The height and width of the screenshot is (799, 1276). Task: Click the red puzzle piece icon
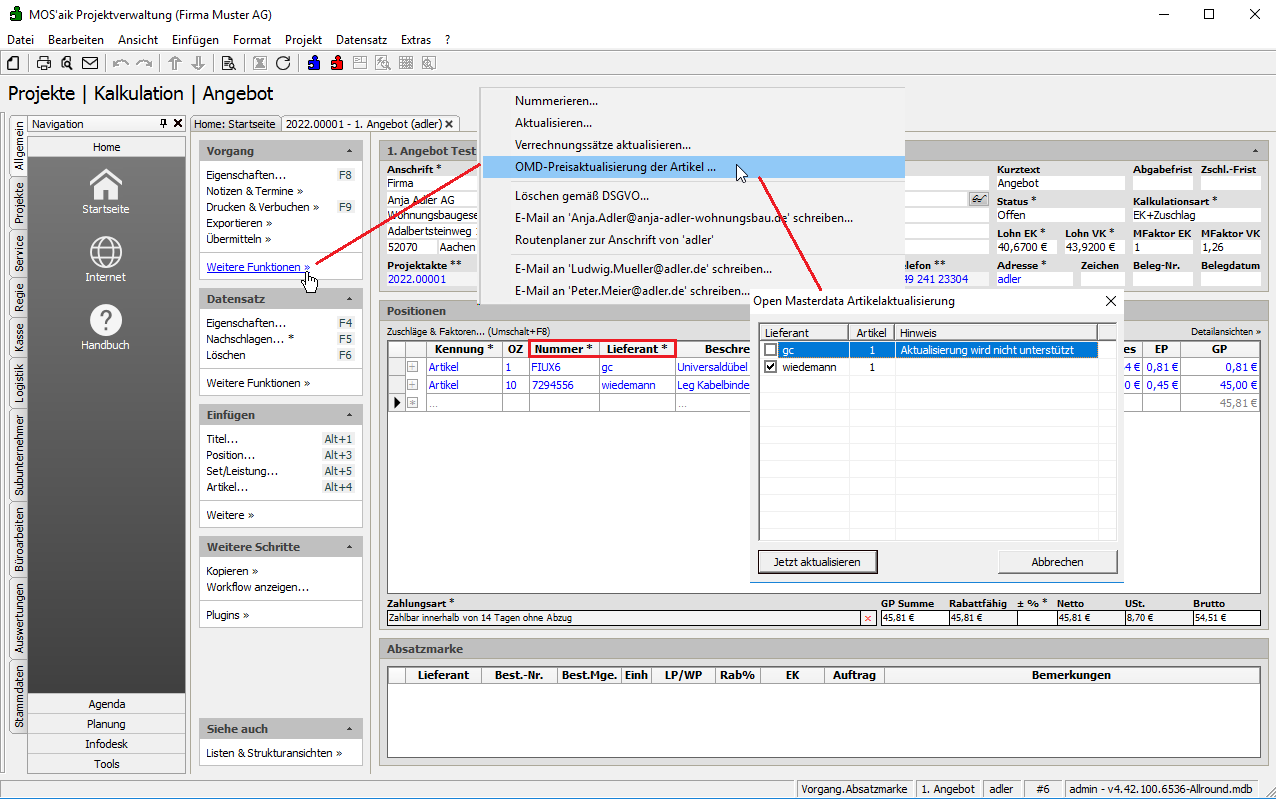[337, 63]
